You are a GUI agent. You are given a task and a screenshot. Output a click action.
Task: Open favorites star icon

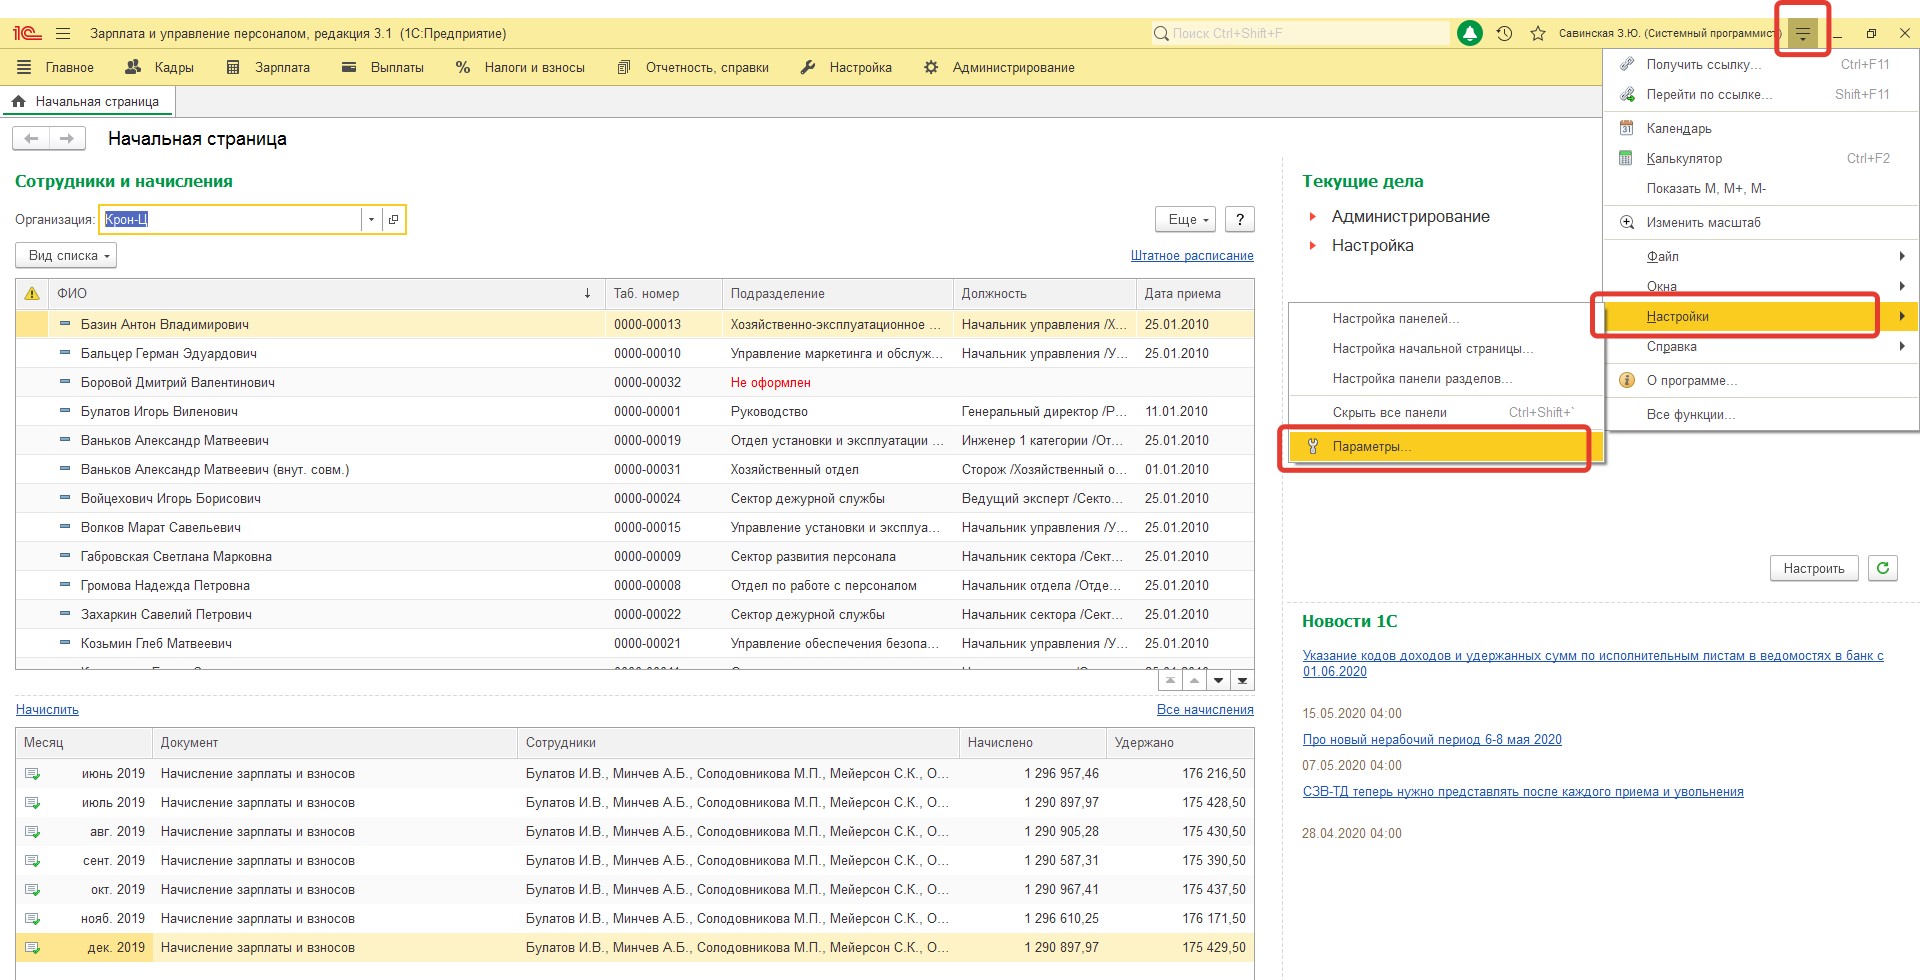(x=1538, y=33)
